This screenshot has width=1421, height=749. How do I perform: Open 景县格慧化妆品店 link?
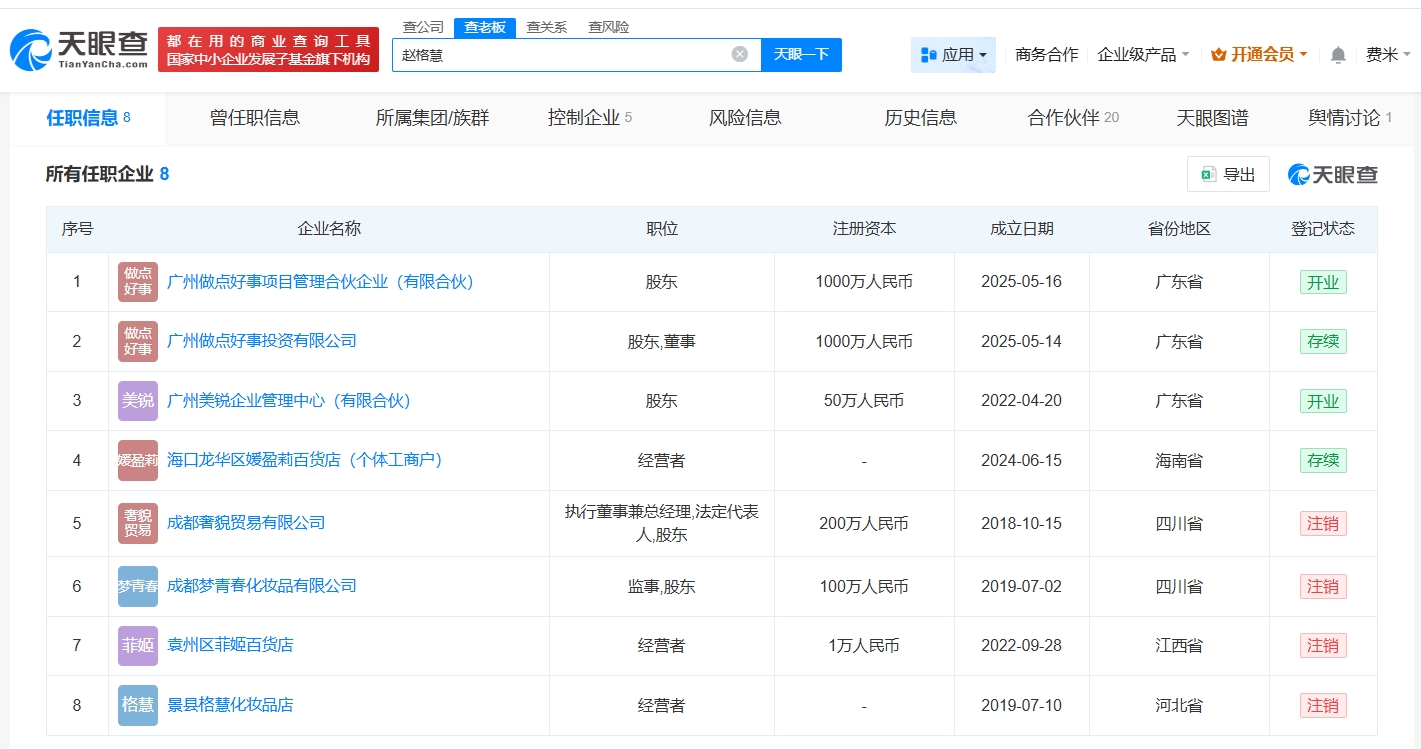tap(230, 705)
